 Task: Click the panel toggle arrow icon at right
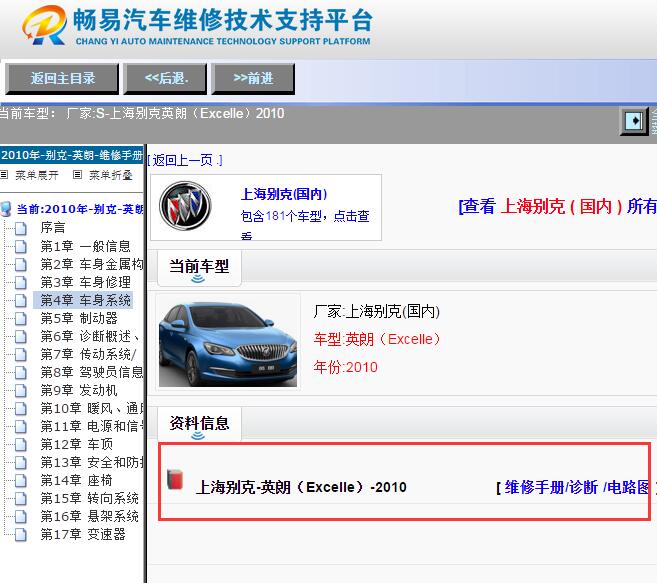click(634, 121)
